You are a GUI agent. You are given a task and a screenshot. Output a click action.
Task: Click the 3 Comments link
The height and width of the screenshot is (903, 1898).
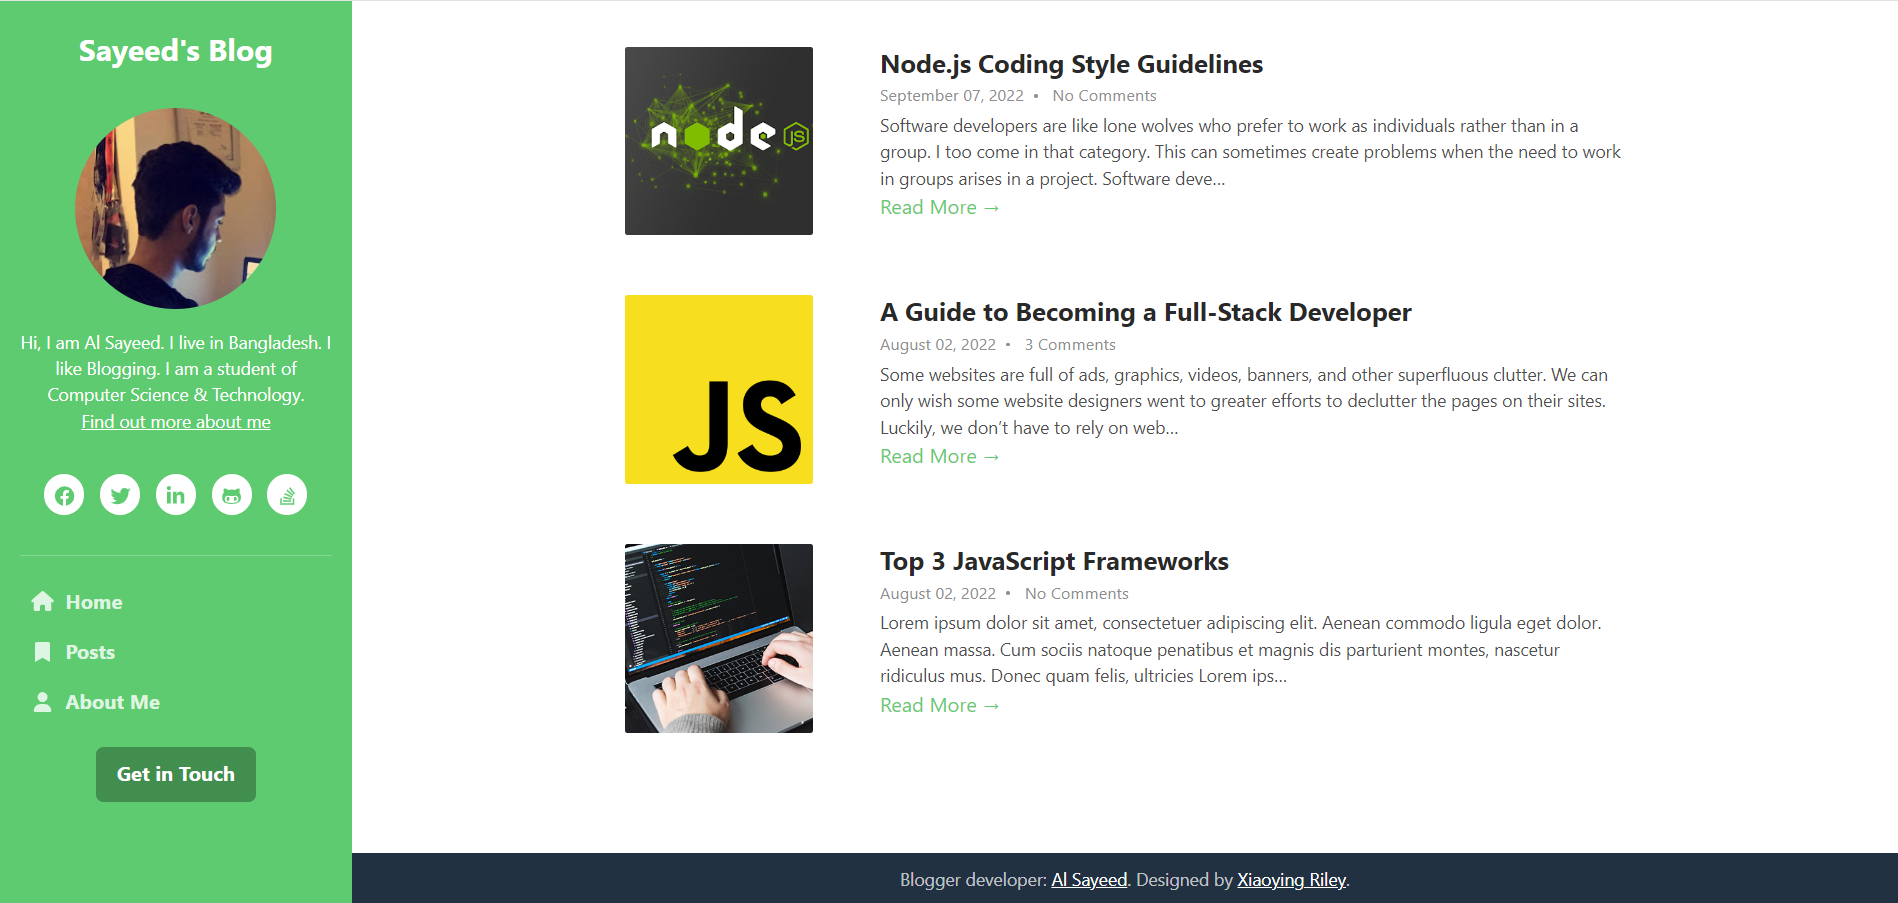[x=1070, y=345]
